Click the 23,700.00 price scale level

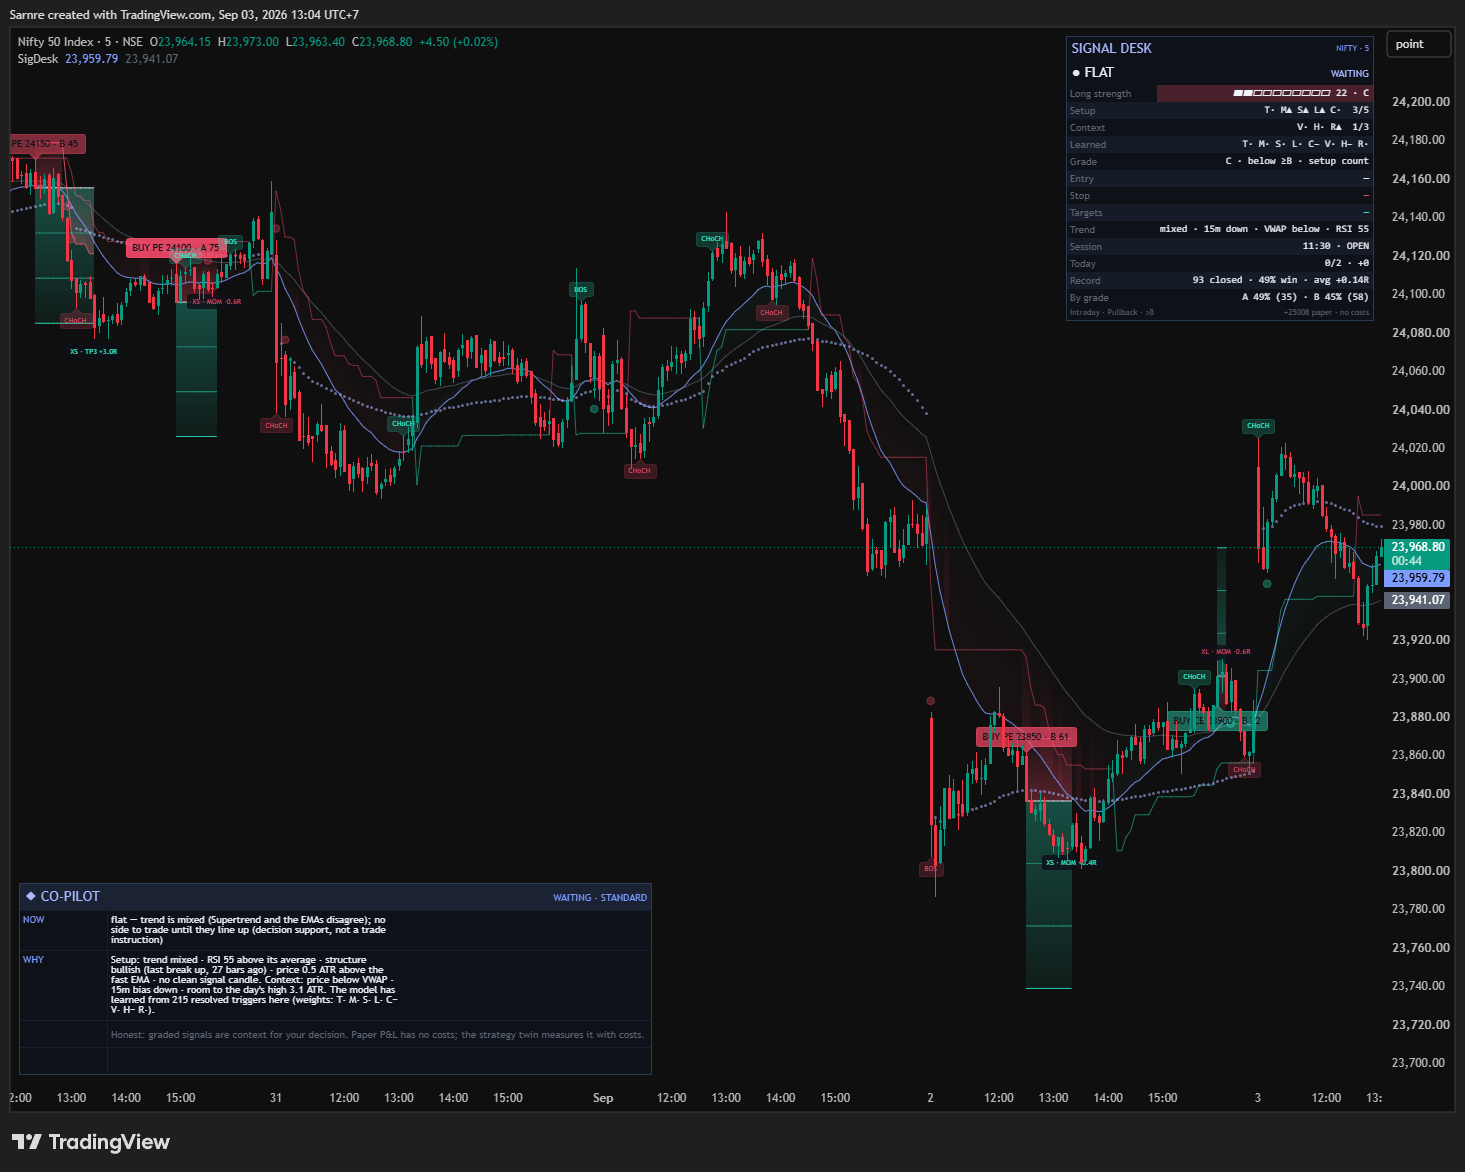point(1420,1063)
